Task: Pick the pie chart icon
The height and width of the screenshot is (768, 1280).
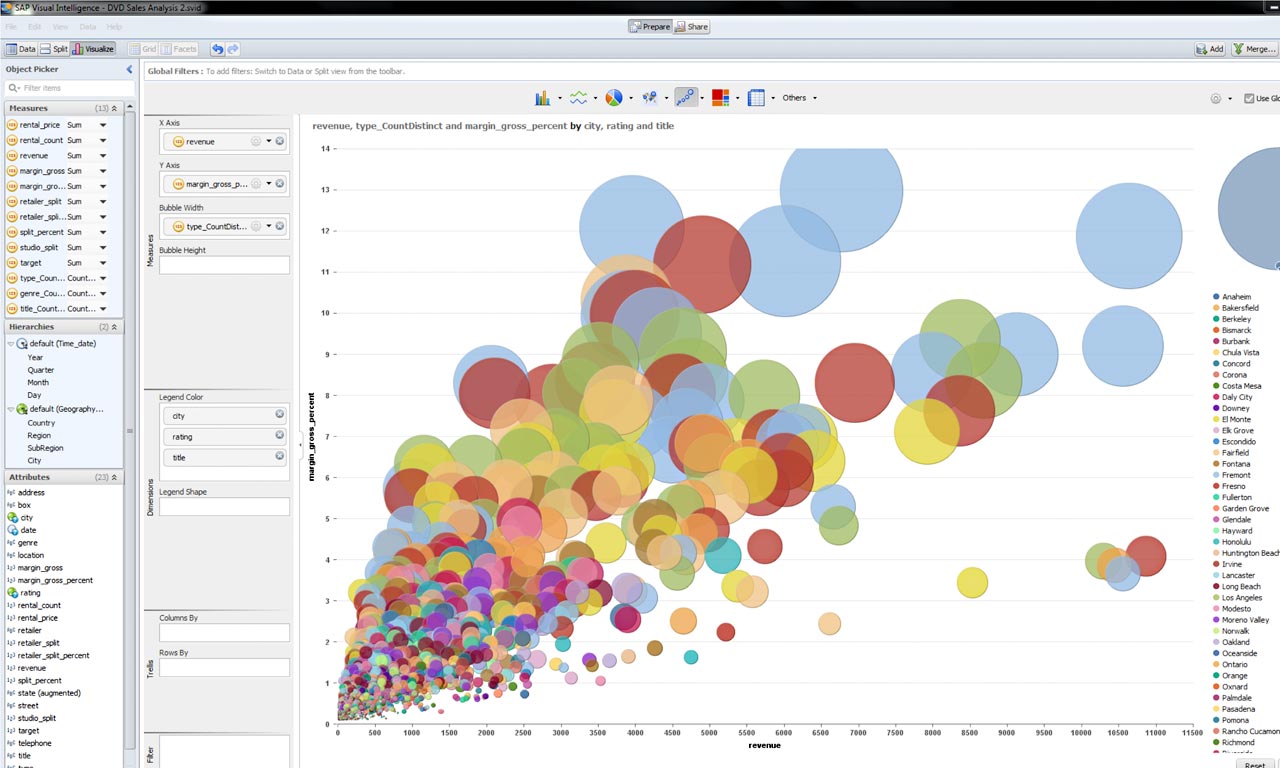Action: pos(613,98)
